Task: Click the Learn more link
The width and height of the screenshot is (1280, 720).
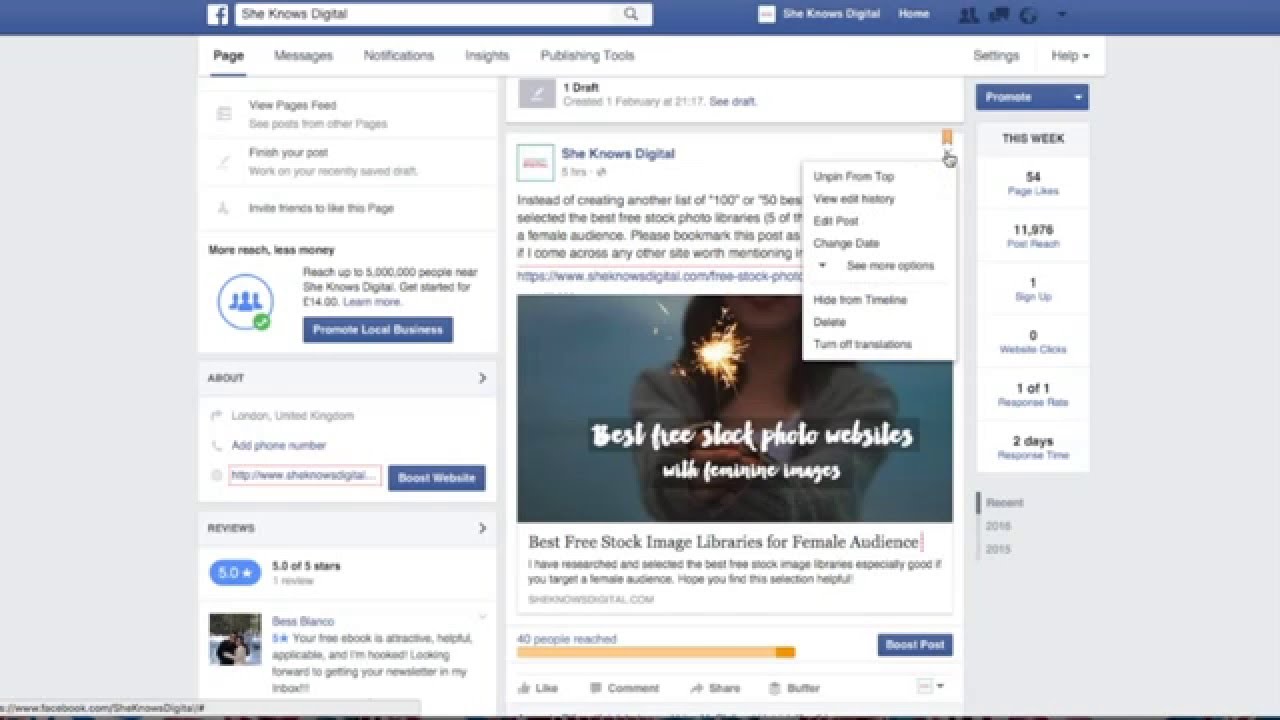Action: click(373, 301)
